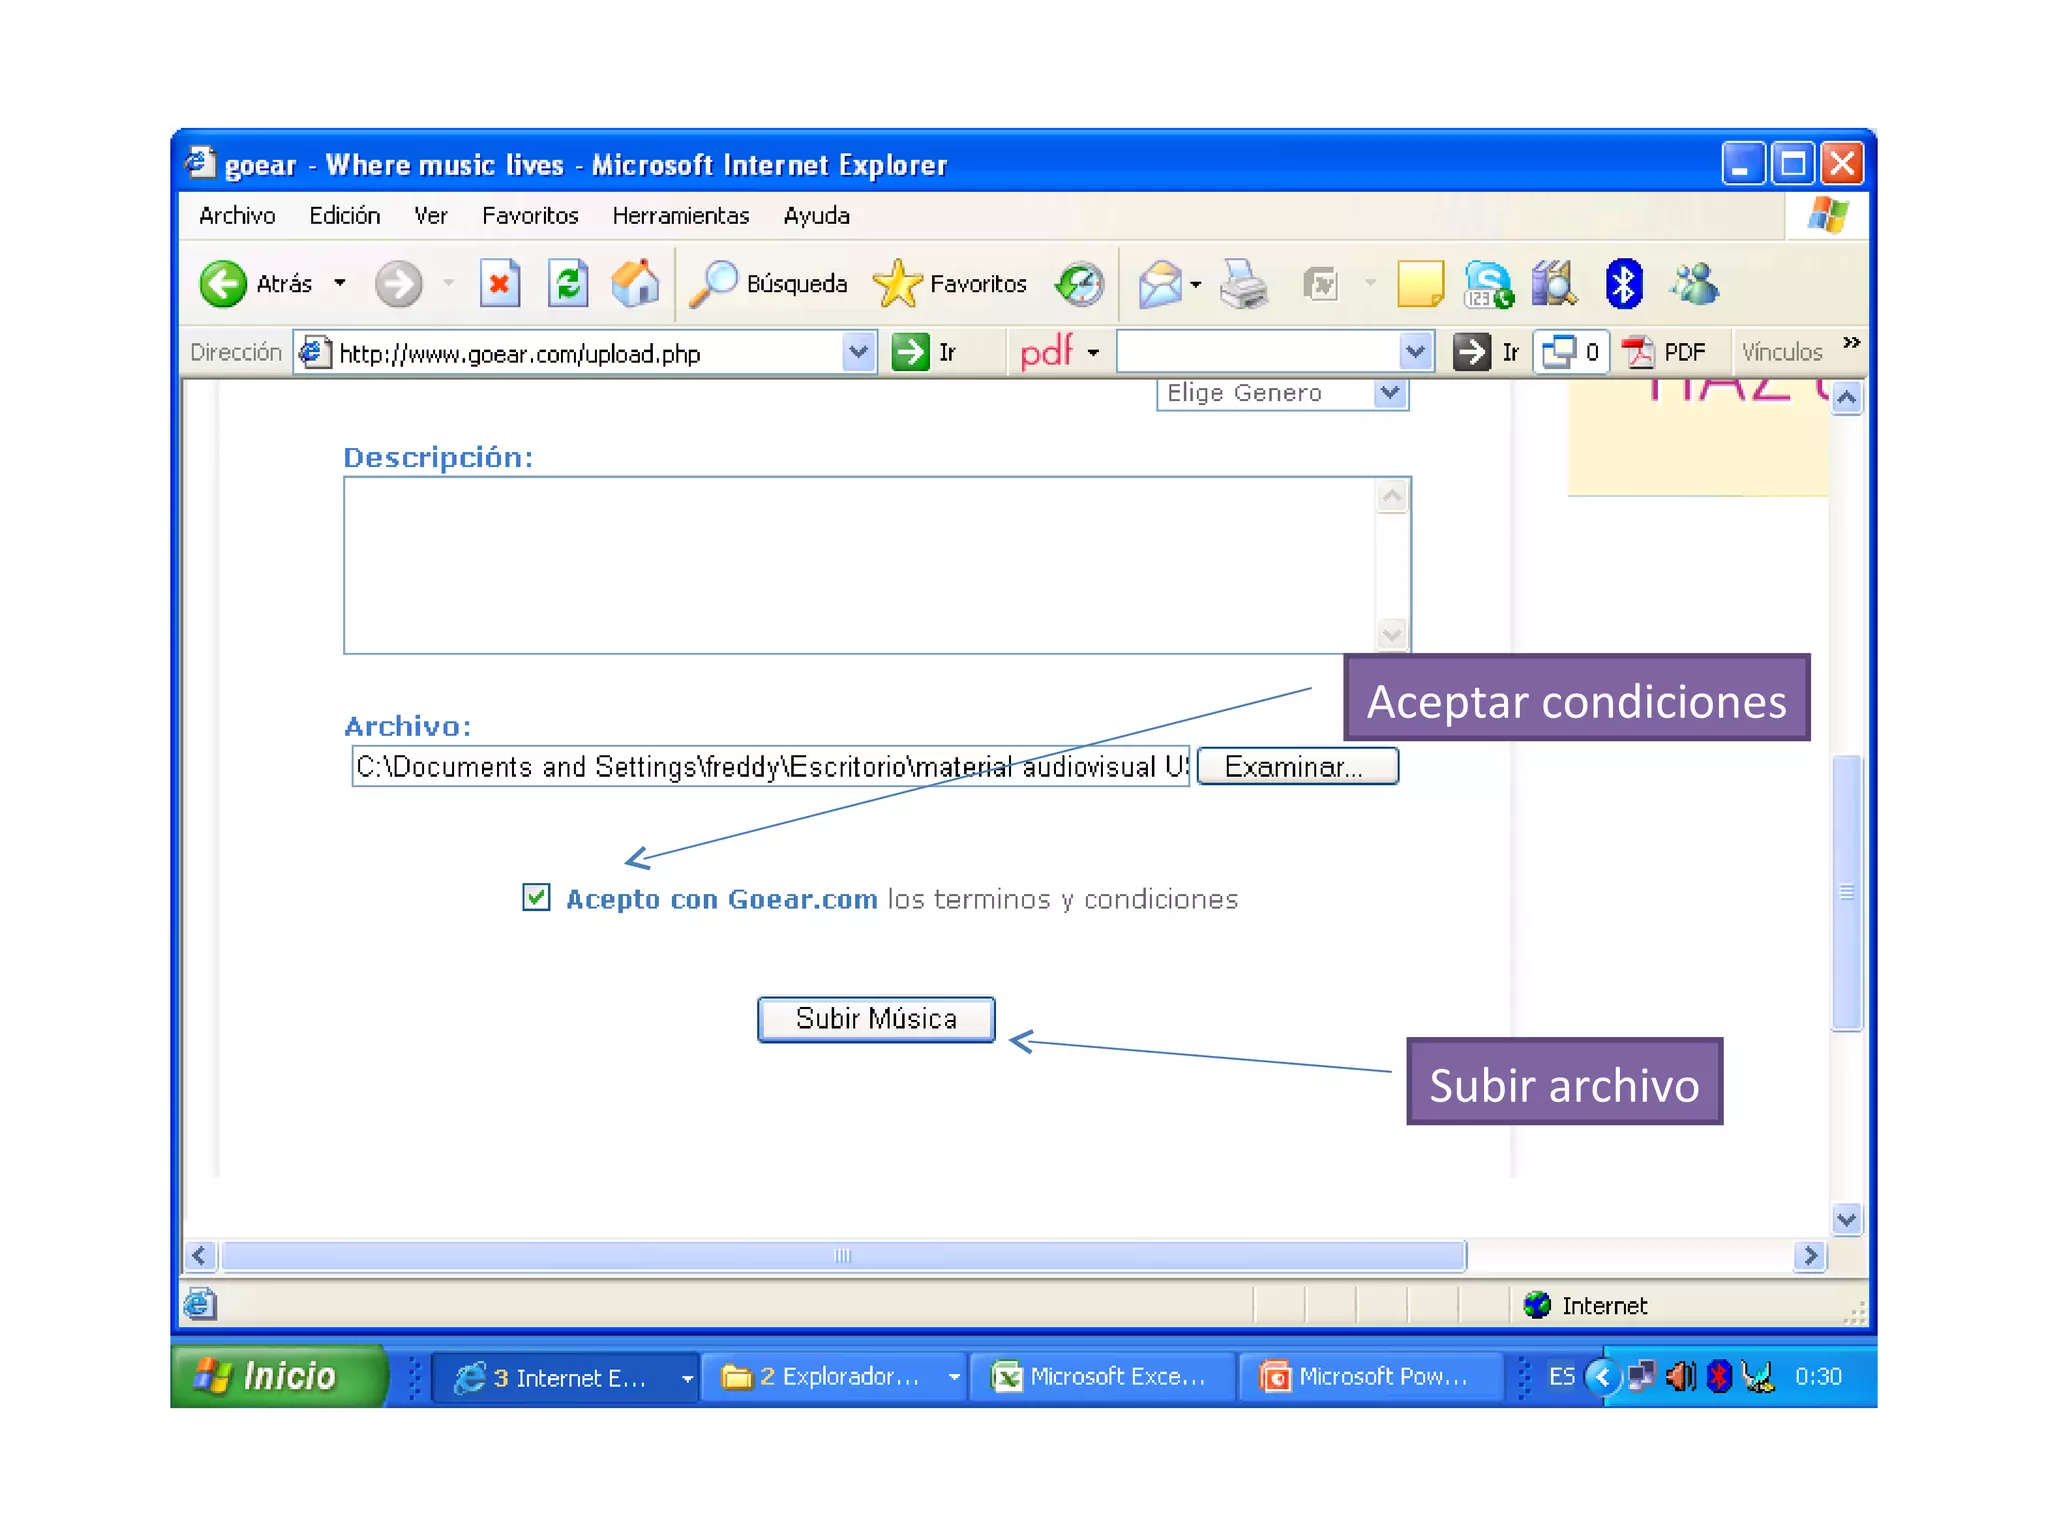Click the Internet zone status bar entry
The width and height of the screenshot is (2048, 1536).
coord(1586,1305)
